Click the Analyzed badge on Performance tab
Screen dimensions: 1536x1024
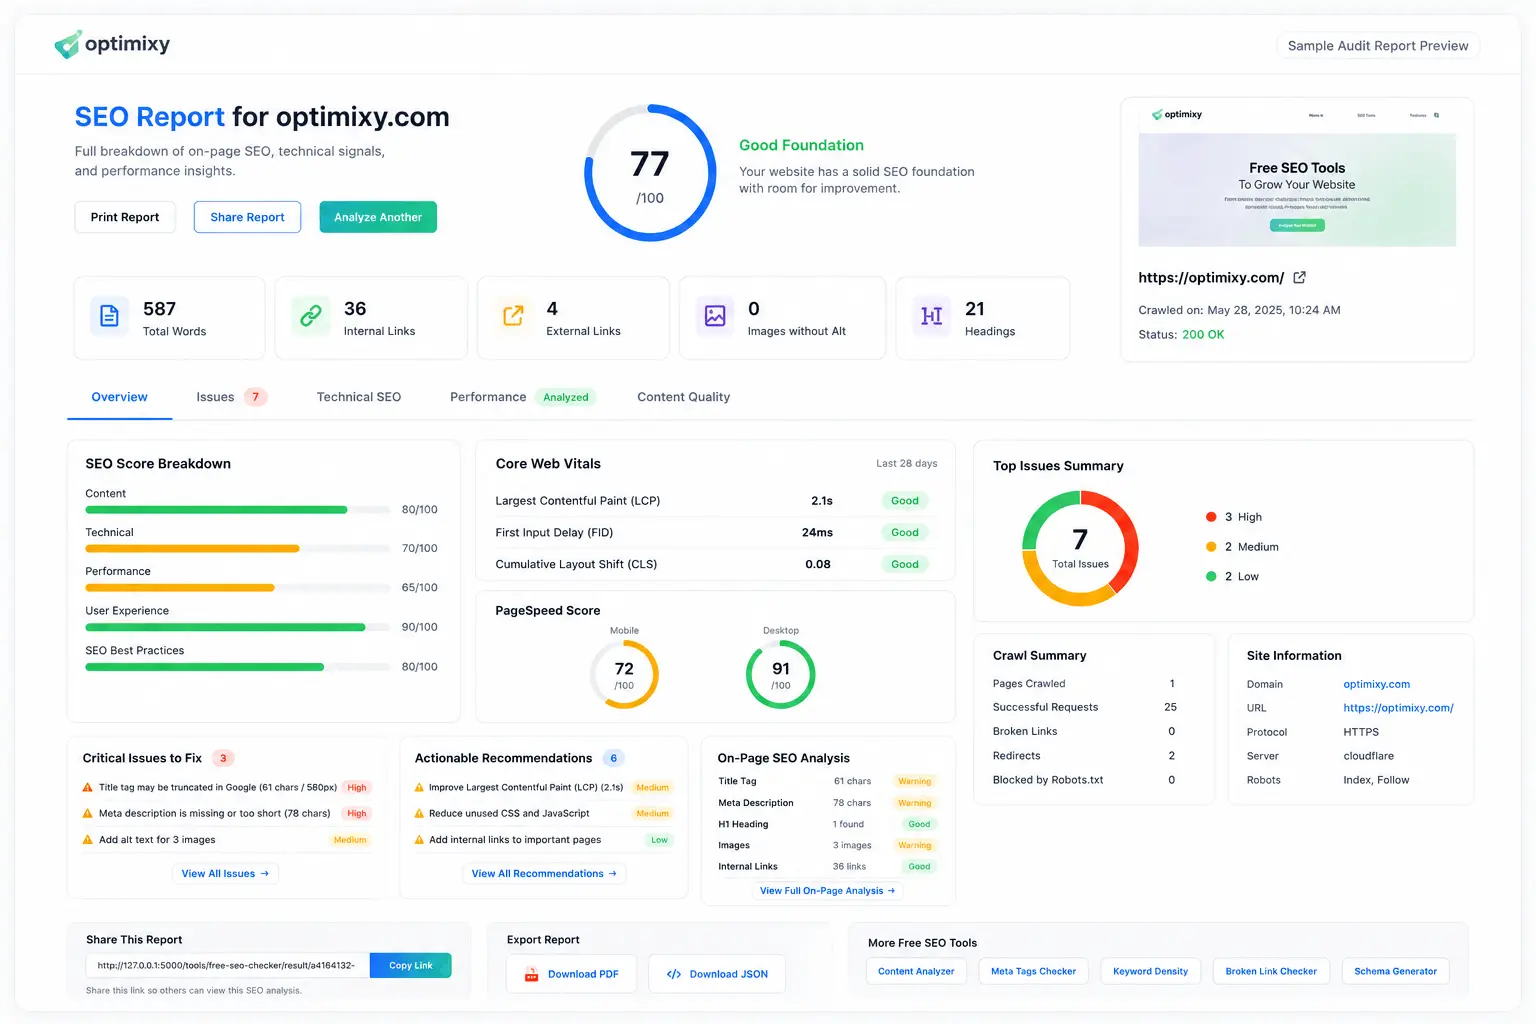pos(566,397)
